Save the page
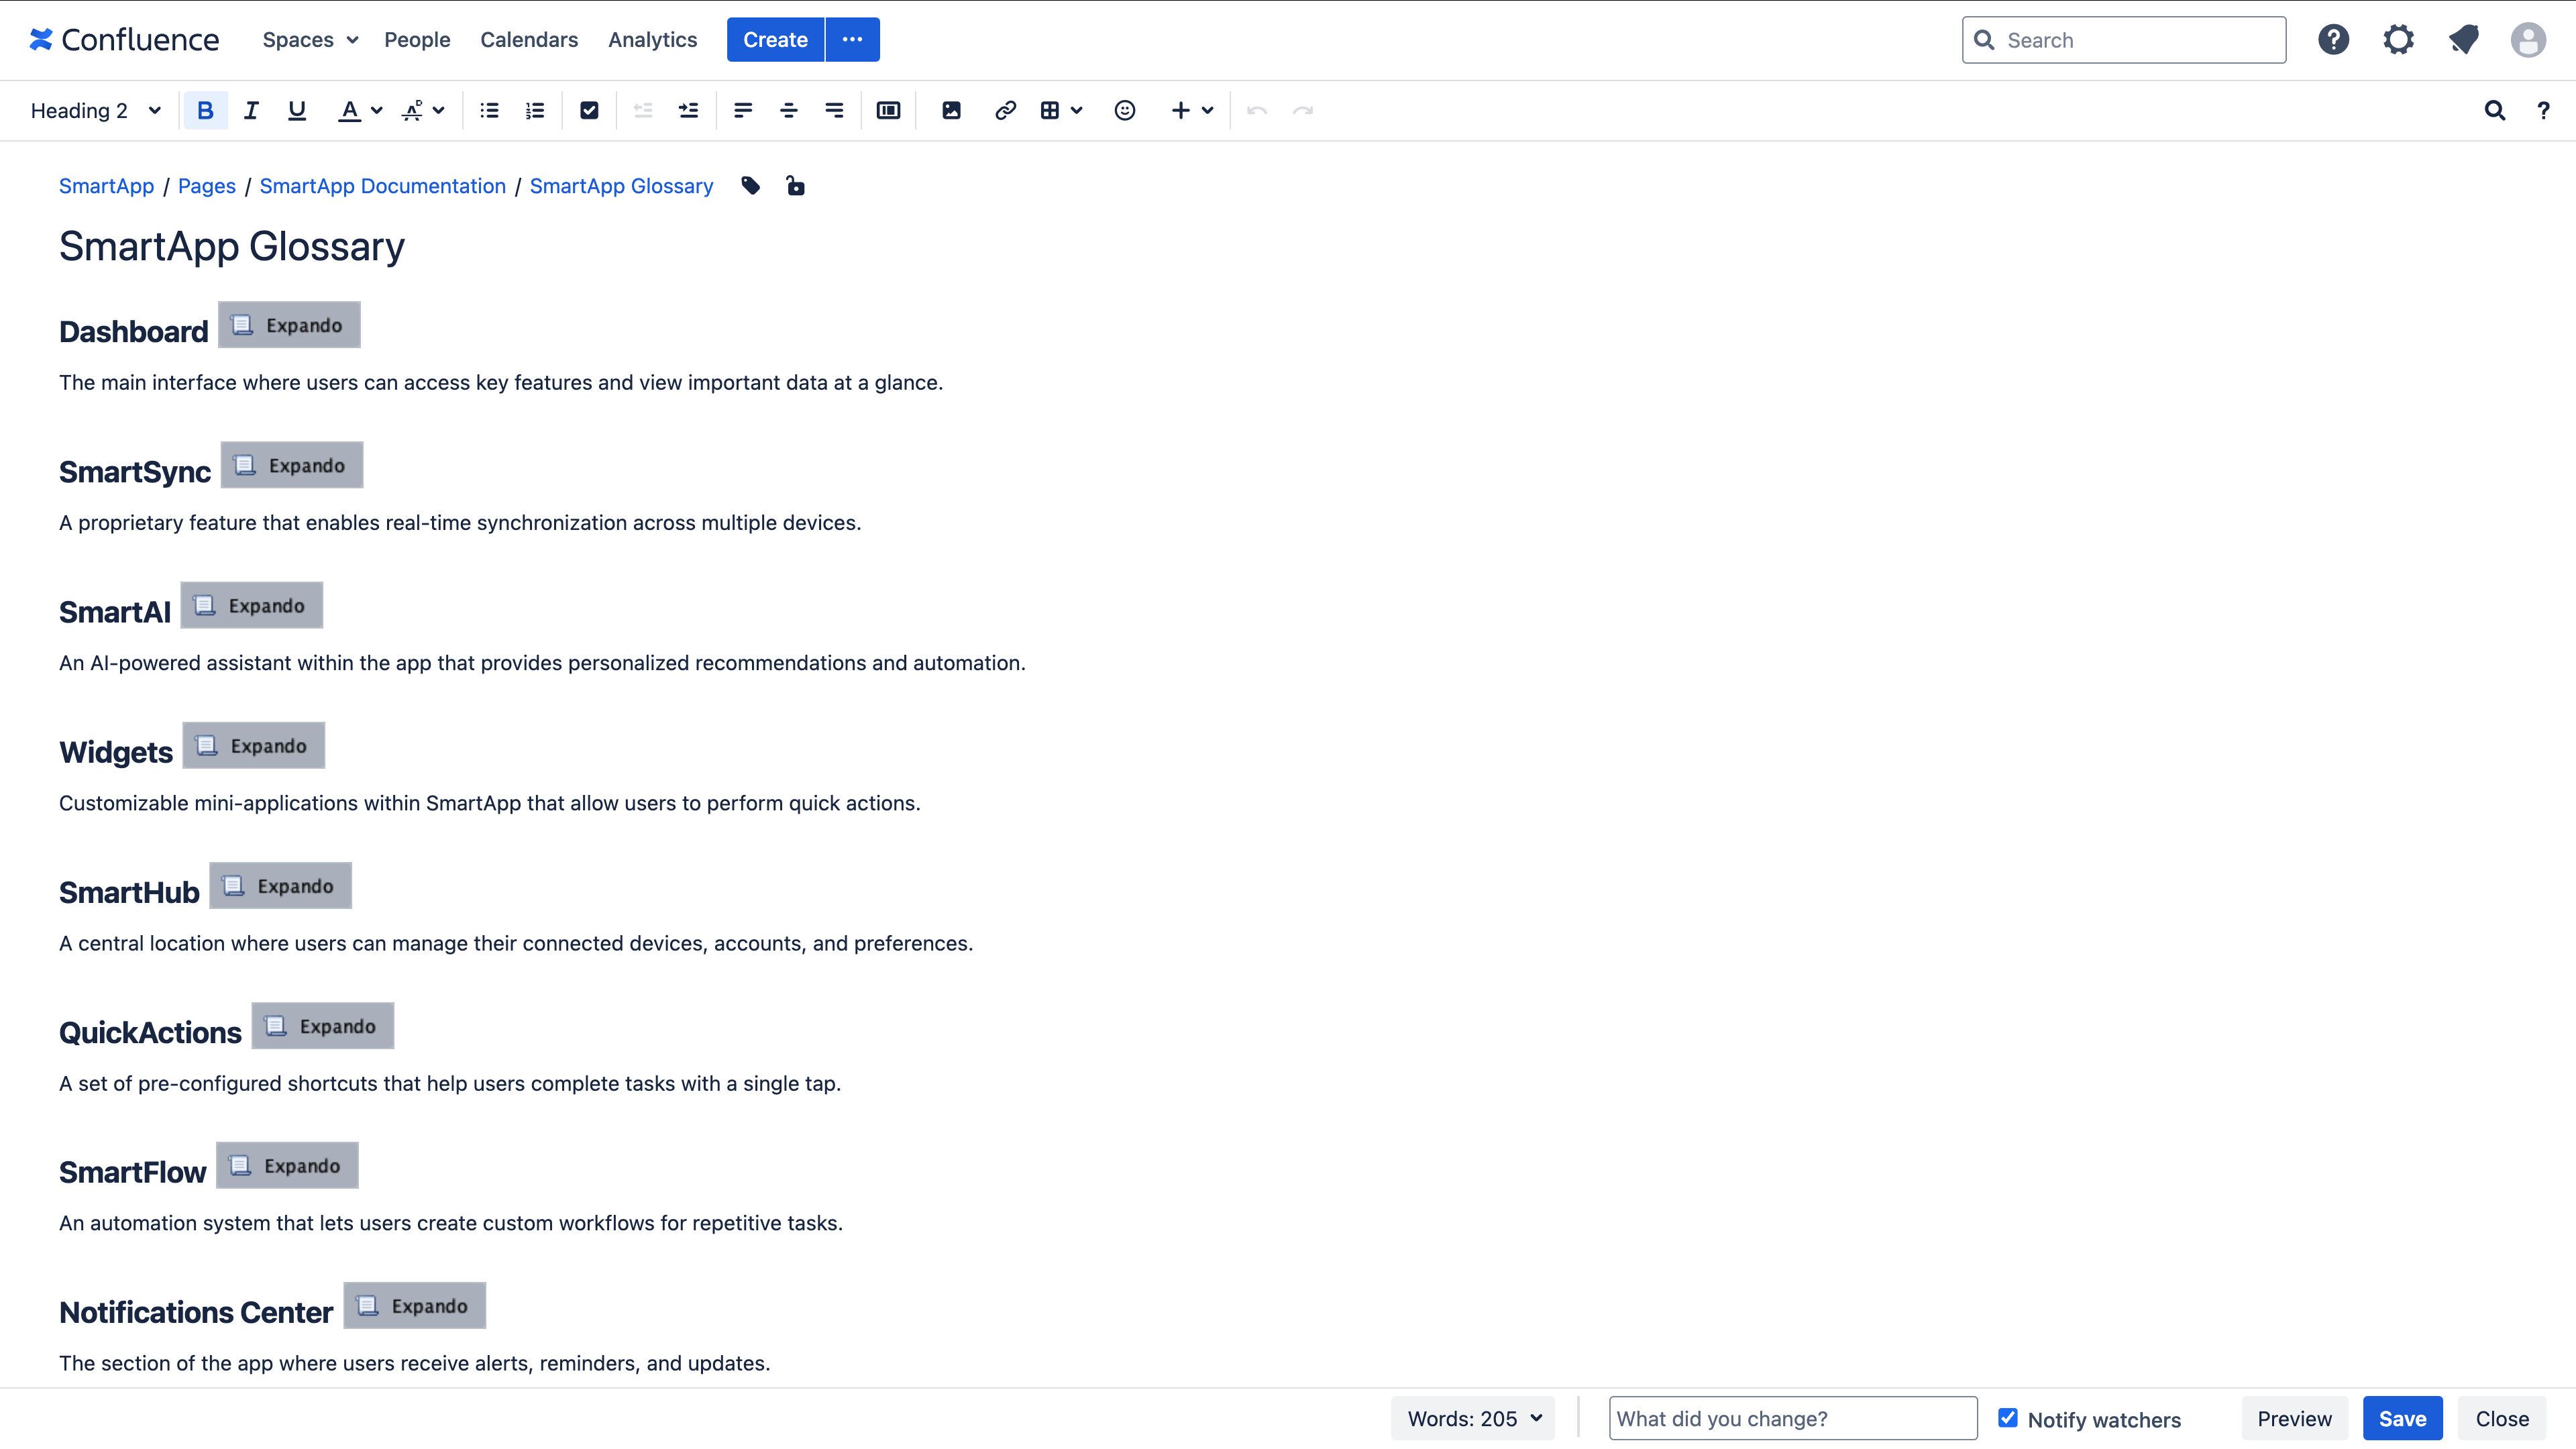 click(x=2403, y=1418)
